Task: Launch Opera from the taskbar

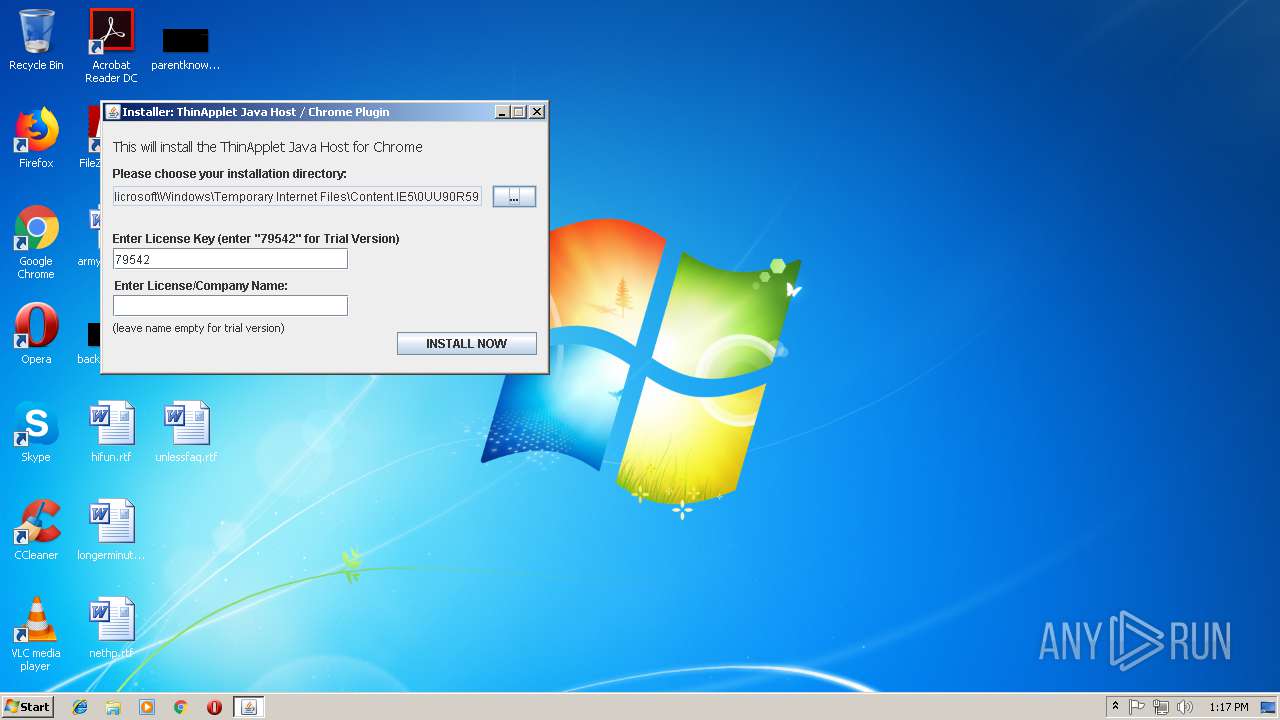Action: pyautogui.click(x=214, y=707)
